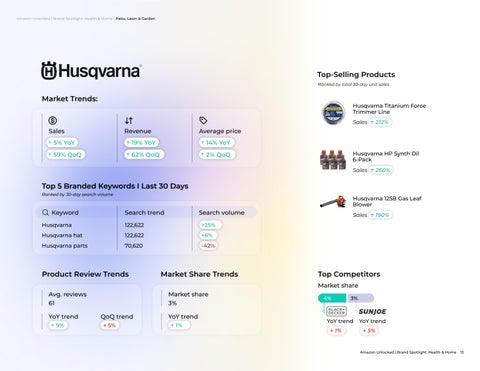Click the Synth Oil sales +260% badge
Viewport: 480px width, 371px height.
(381, 170)
